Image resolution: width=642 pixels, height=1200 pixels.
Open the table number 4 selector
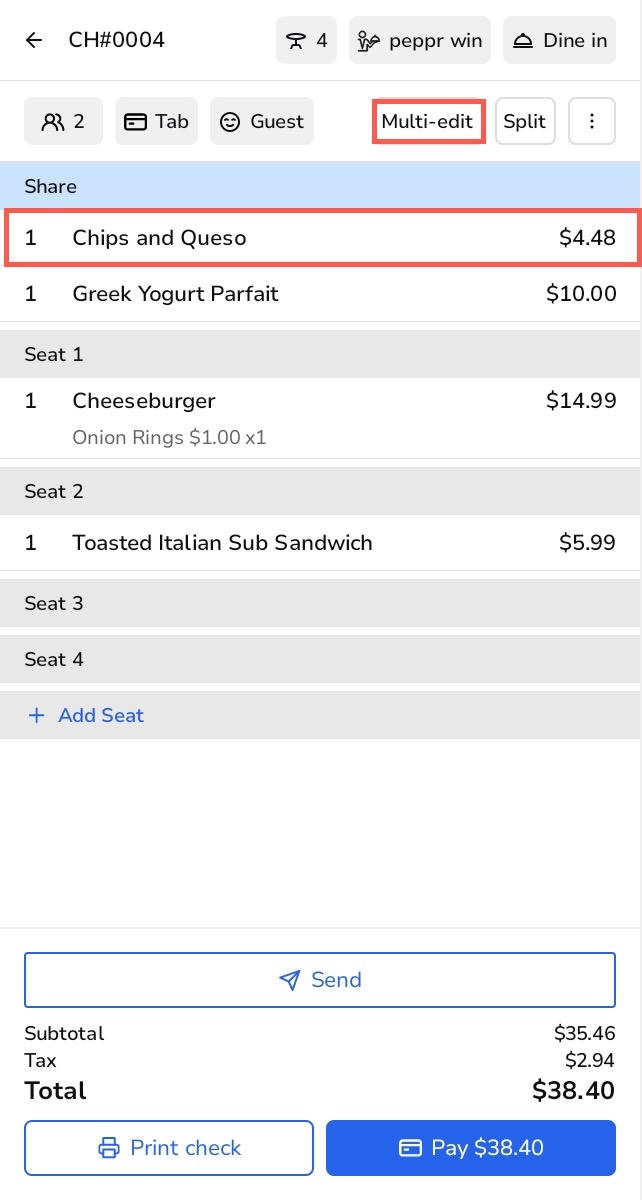(306, 41)
